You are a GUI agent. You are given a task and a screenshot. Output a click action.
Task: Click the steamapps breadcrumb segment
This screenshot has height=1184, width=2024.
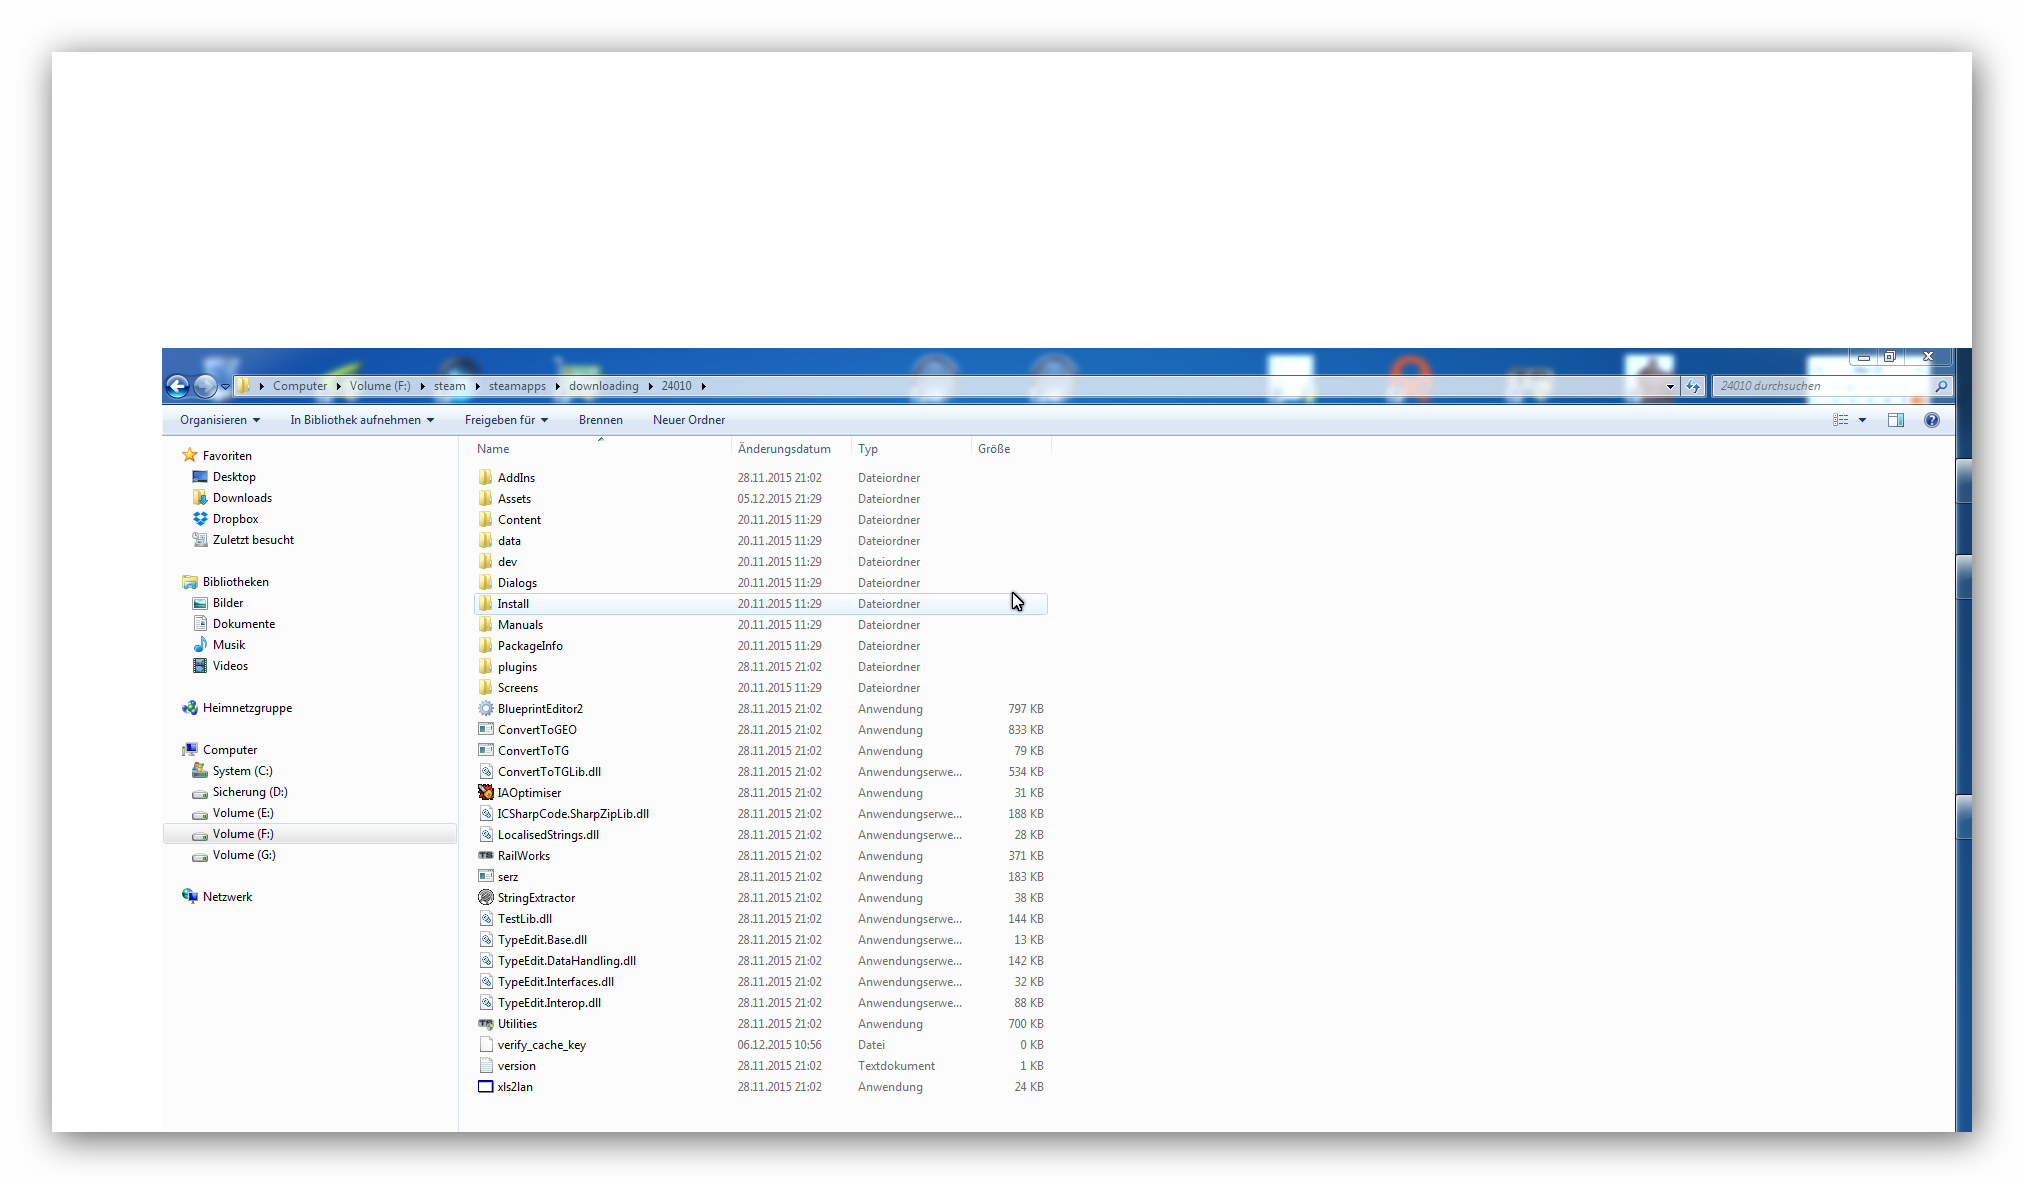(x=517, y=386)
